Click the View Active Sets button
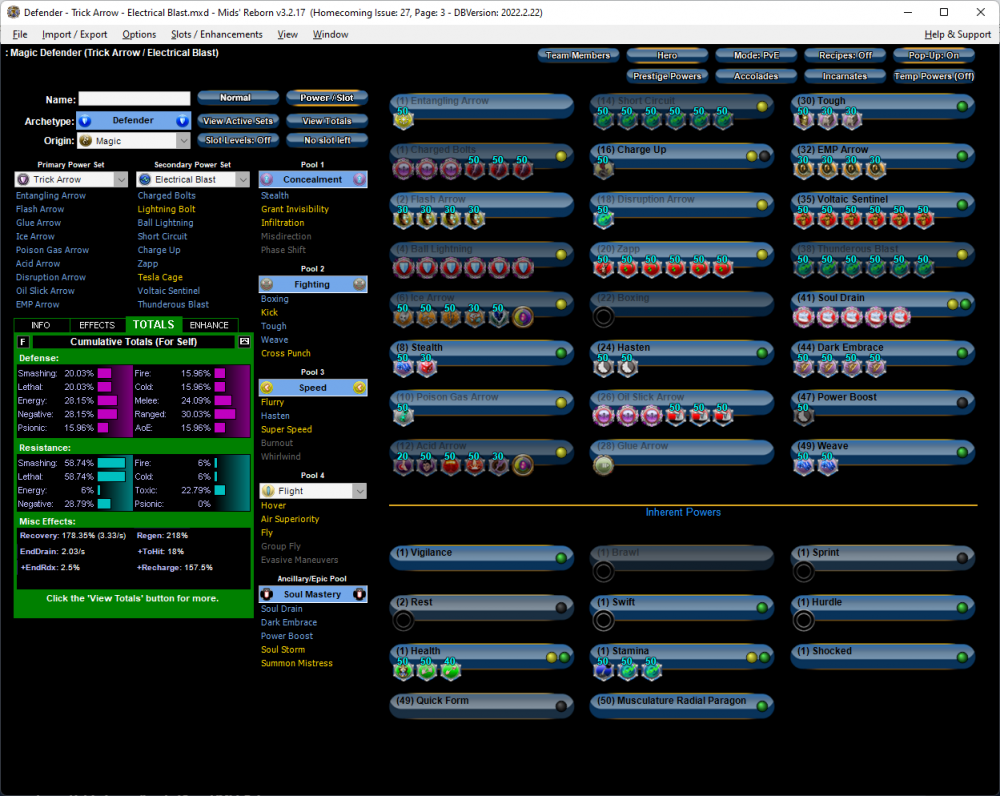This screenshot has width=1000, height=796. coord(237,121)
